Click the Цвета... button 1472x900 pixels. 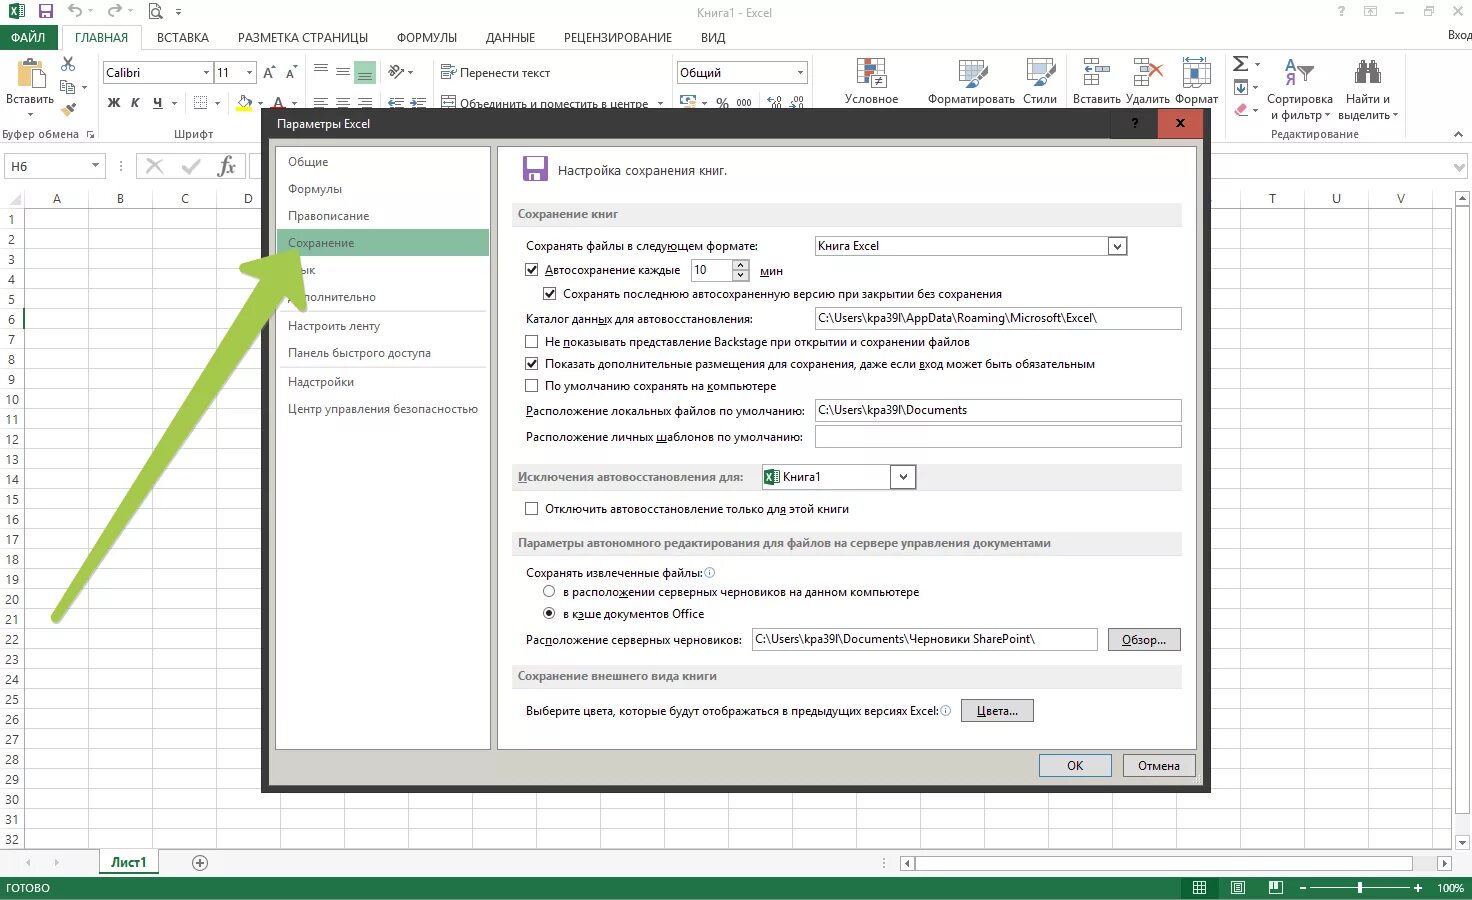coord(997,710)
